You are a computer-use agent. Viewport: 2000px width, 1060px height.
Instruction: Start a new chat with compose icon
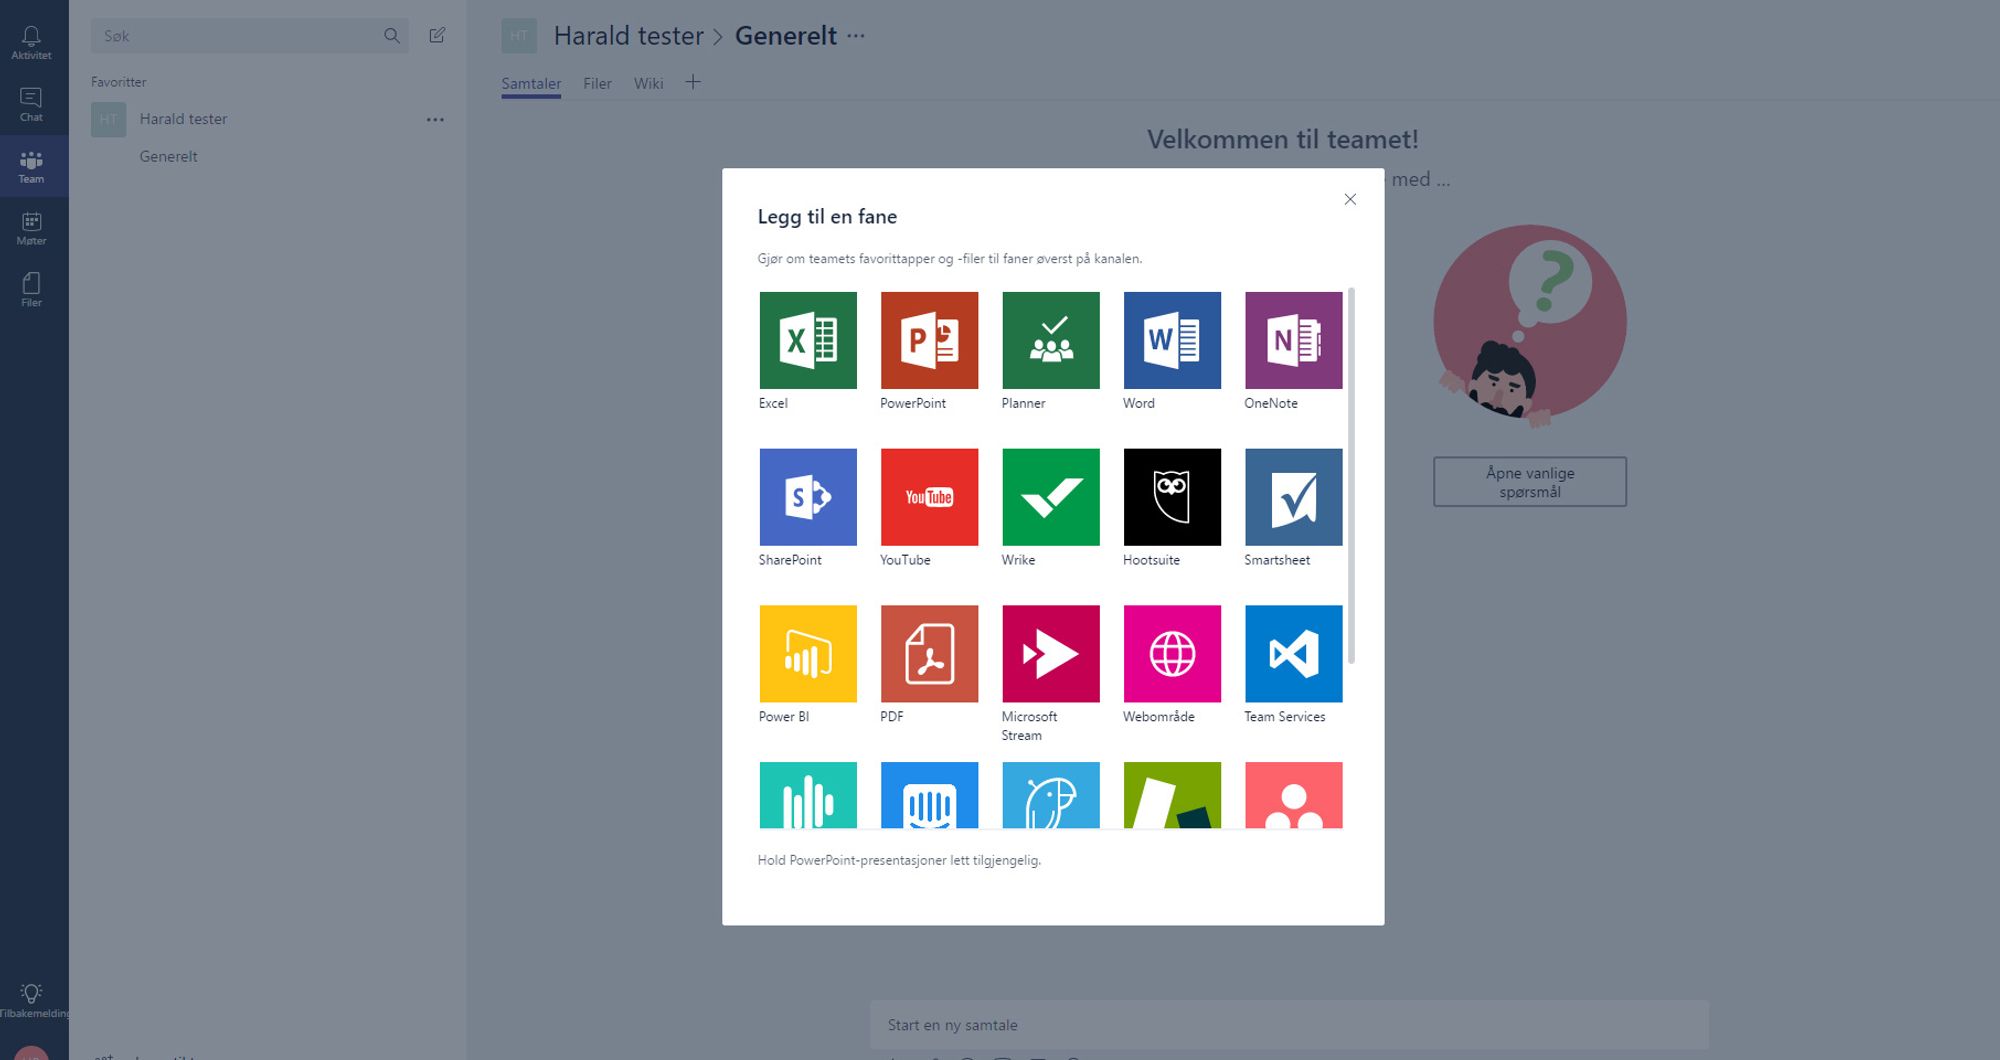[437, 35]
